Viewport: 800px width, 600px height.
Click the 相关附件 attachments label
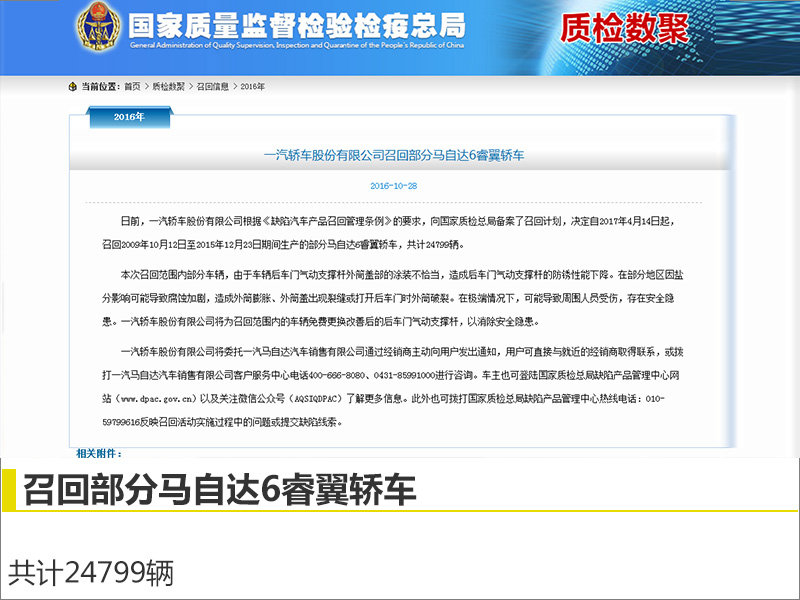pyautogui.click(x=99, y=453)
